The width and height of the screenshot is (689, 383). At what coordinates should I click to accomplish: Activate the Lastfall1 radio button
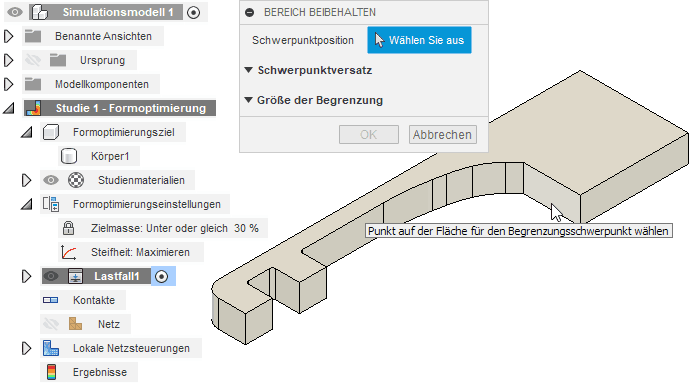(x=162, y=276)
